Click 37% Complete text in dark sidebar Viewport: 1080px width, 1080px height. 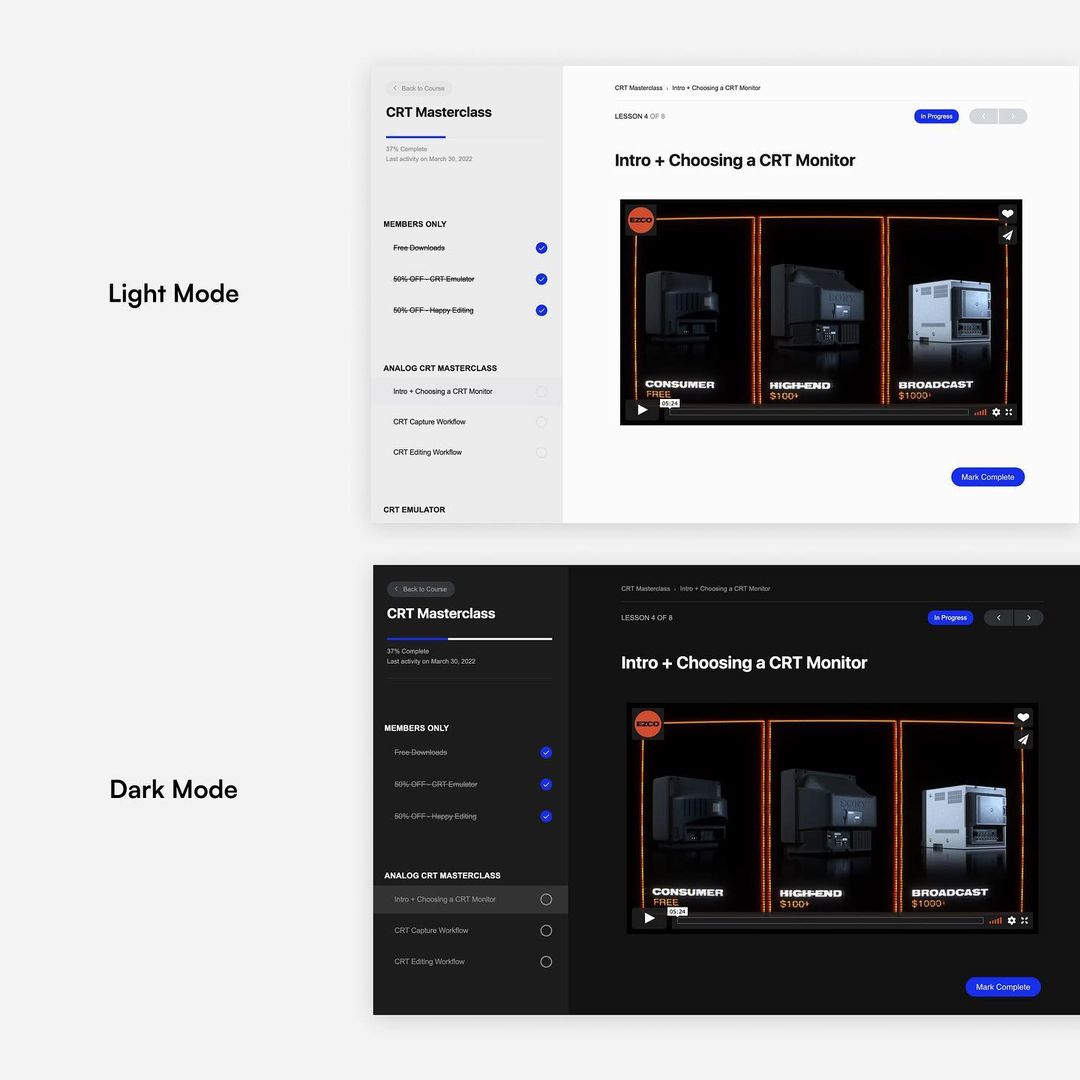[408, 651]
